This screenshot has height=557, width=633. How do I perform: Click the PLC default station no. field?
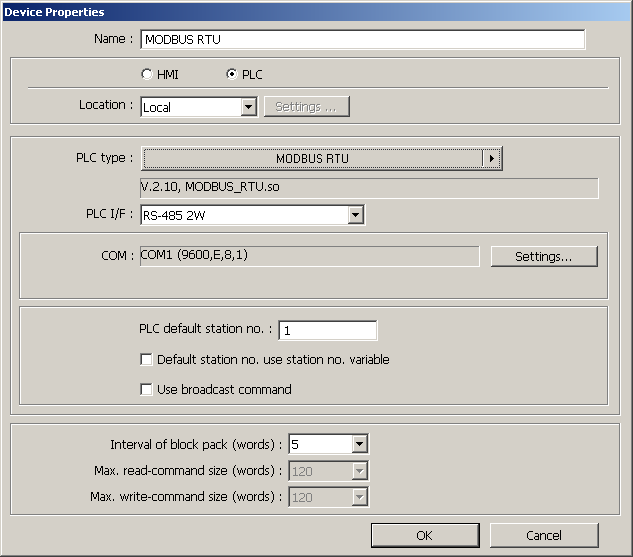click(328, 331)
